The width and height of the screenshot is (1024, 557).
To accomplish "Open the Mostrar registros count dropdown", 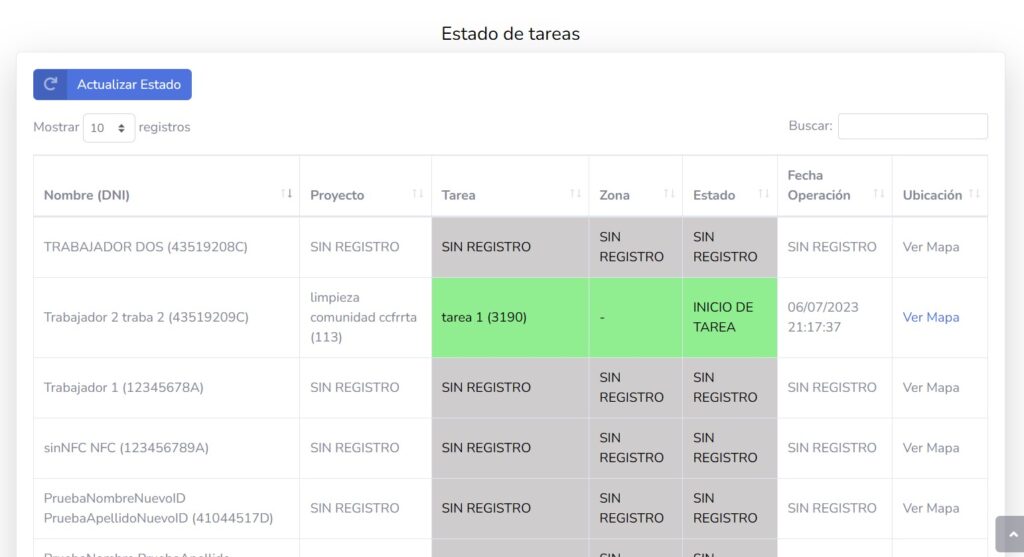I will coord(109,128).
